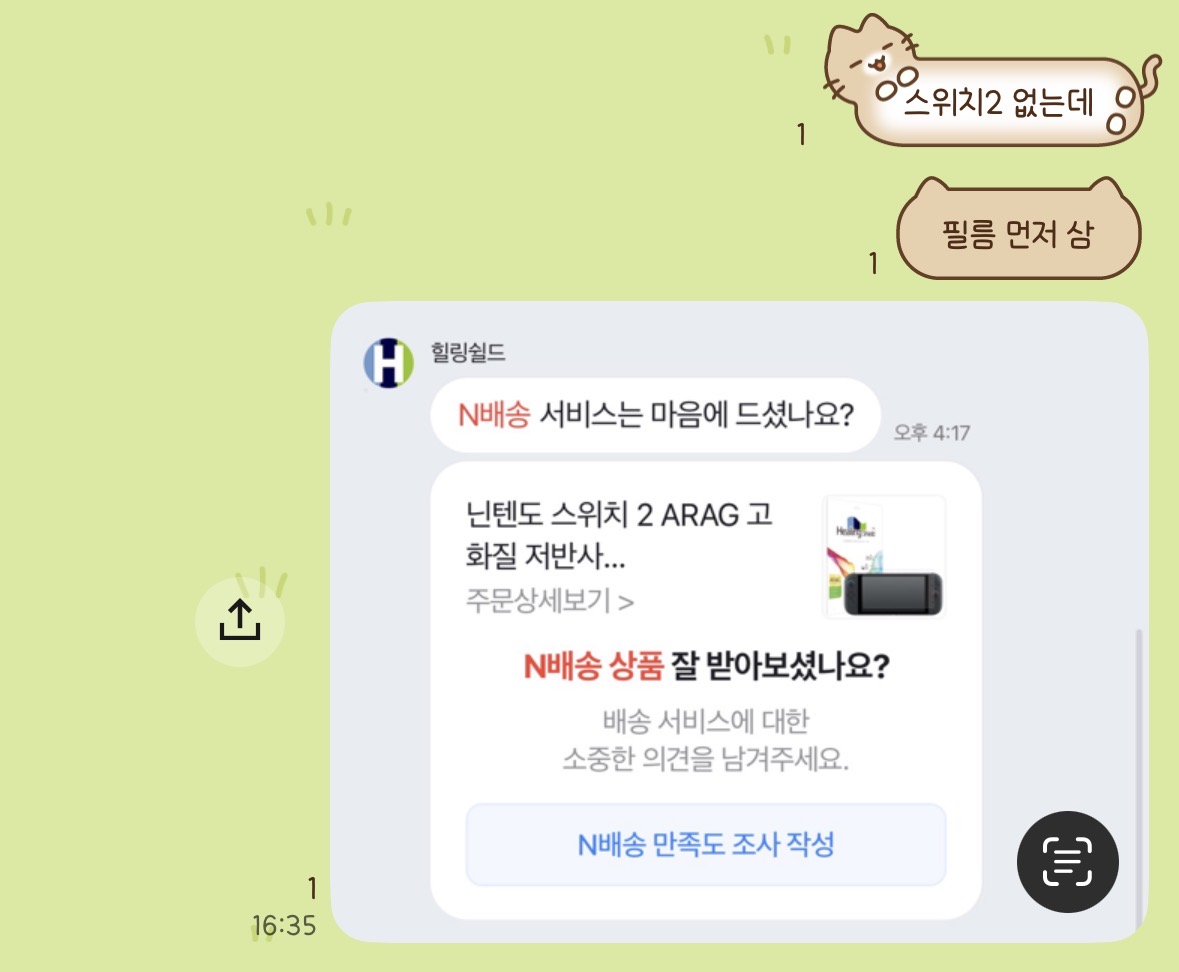The width and height of the screenshot is (1179, 972).
Task: Tap N배송 상품 잘 받아보셨나요 heading
Action: tap(706, 666)
